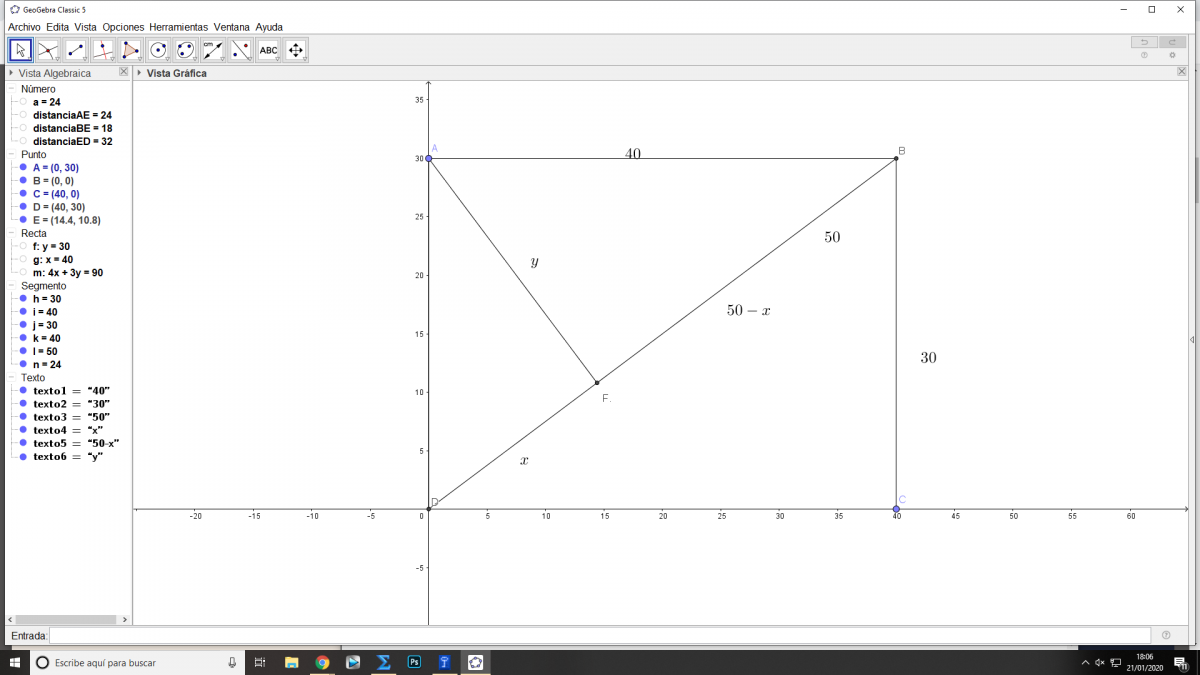
Task: Select the Distance measurement tool
Action: [213, 50]
